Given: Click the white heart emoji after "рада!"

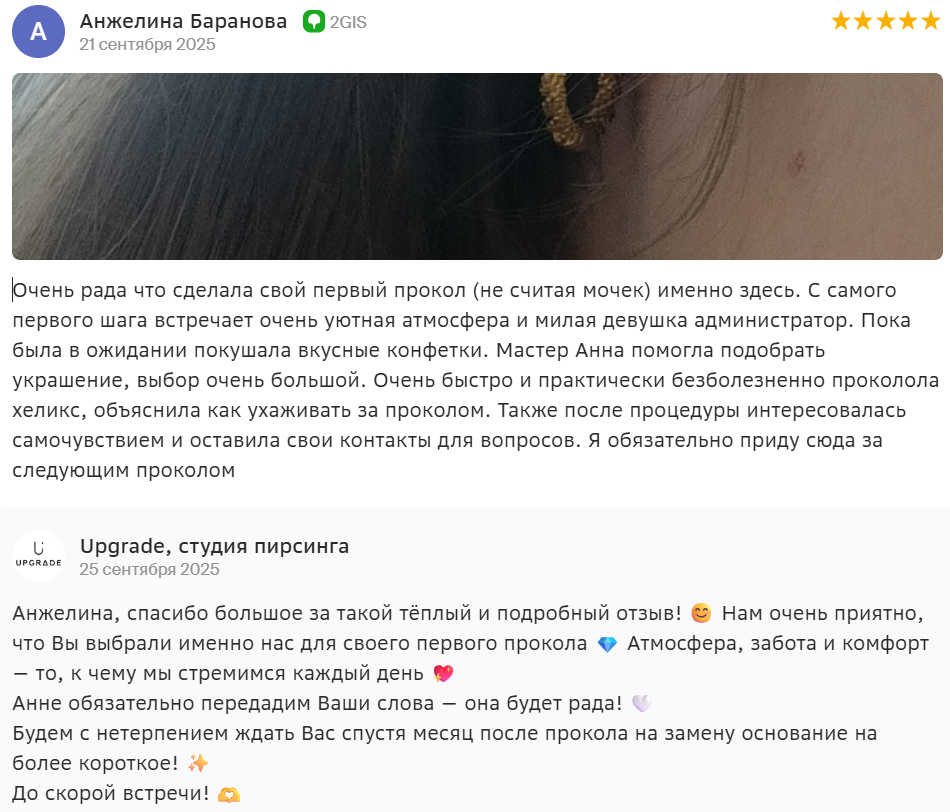Looking at the screenshot, I should click(642, 703).
